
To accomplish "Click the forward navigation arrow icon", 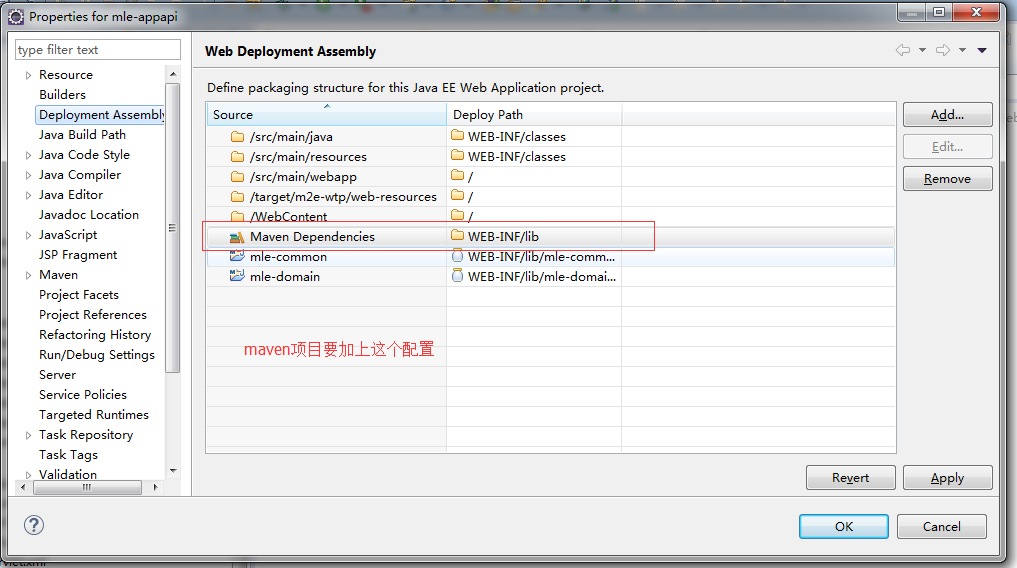I will click(942, 50).
